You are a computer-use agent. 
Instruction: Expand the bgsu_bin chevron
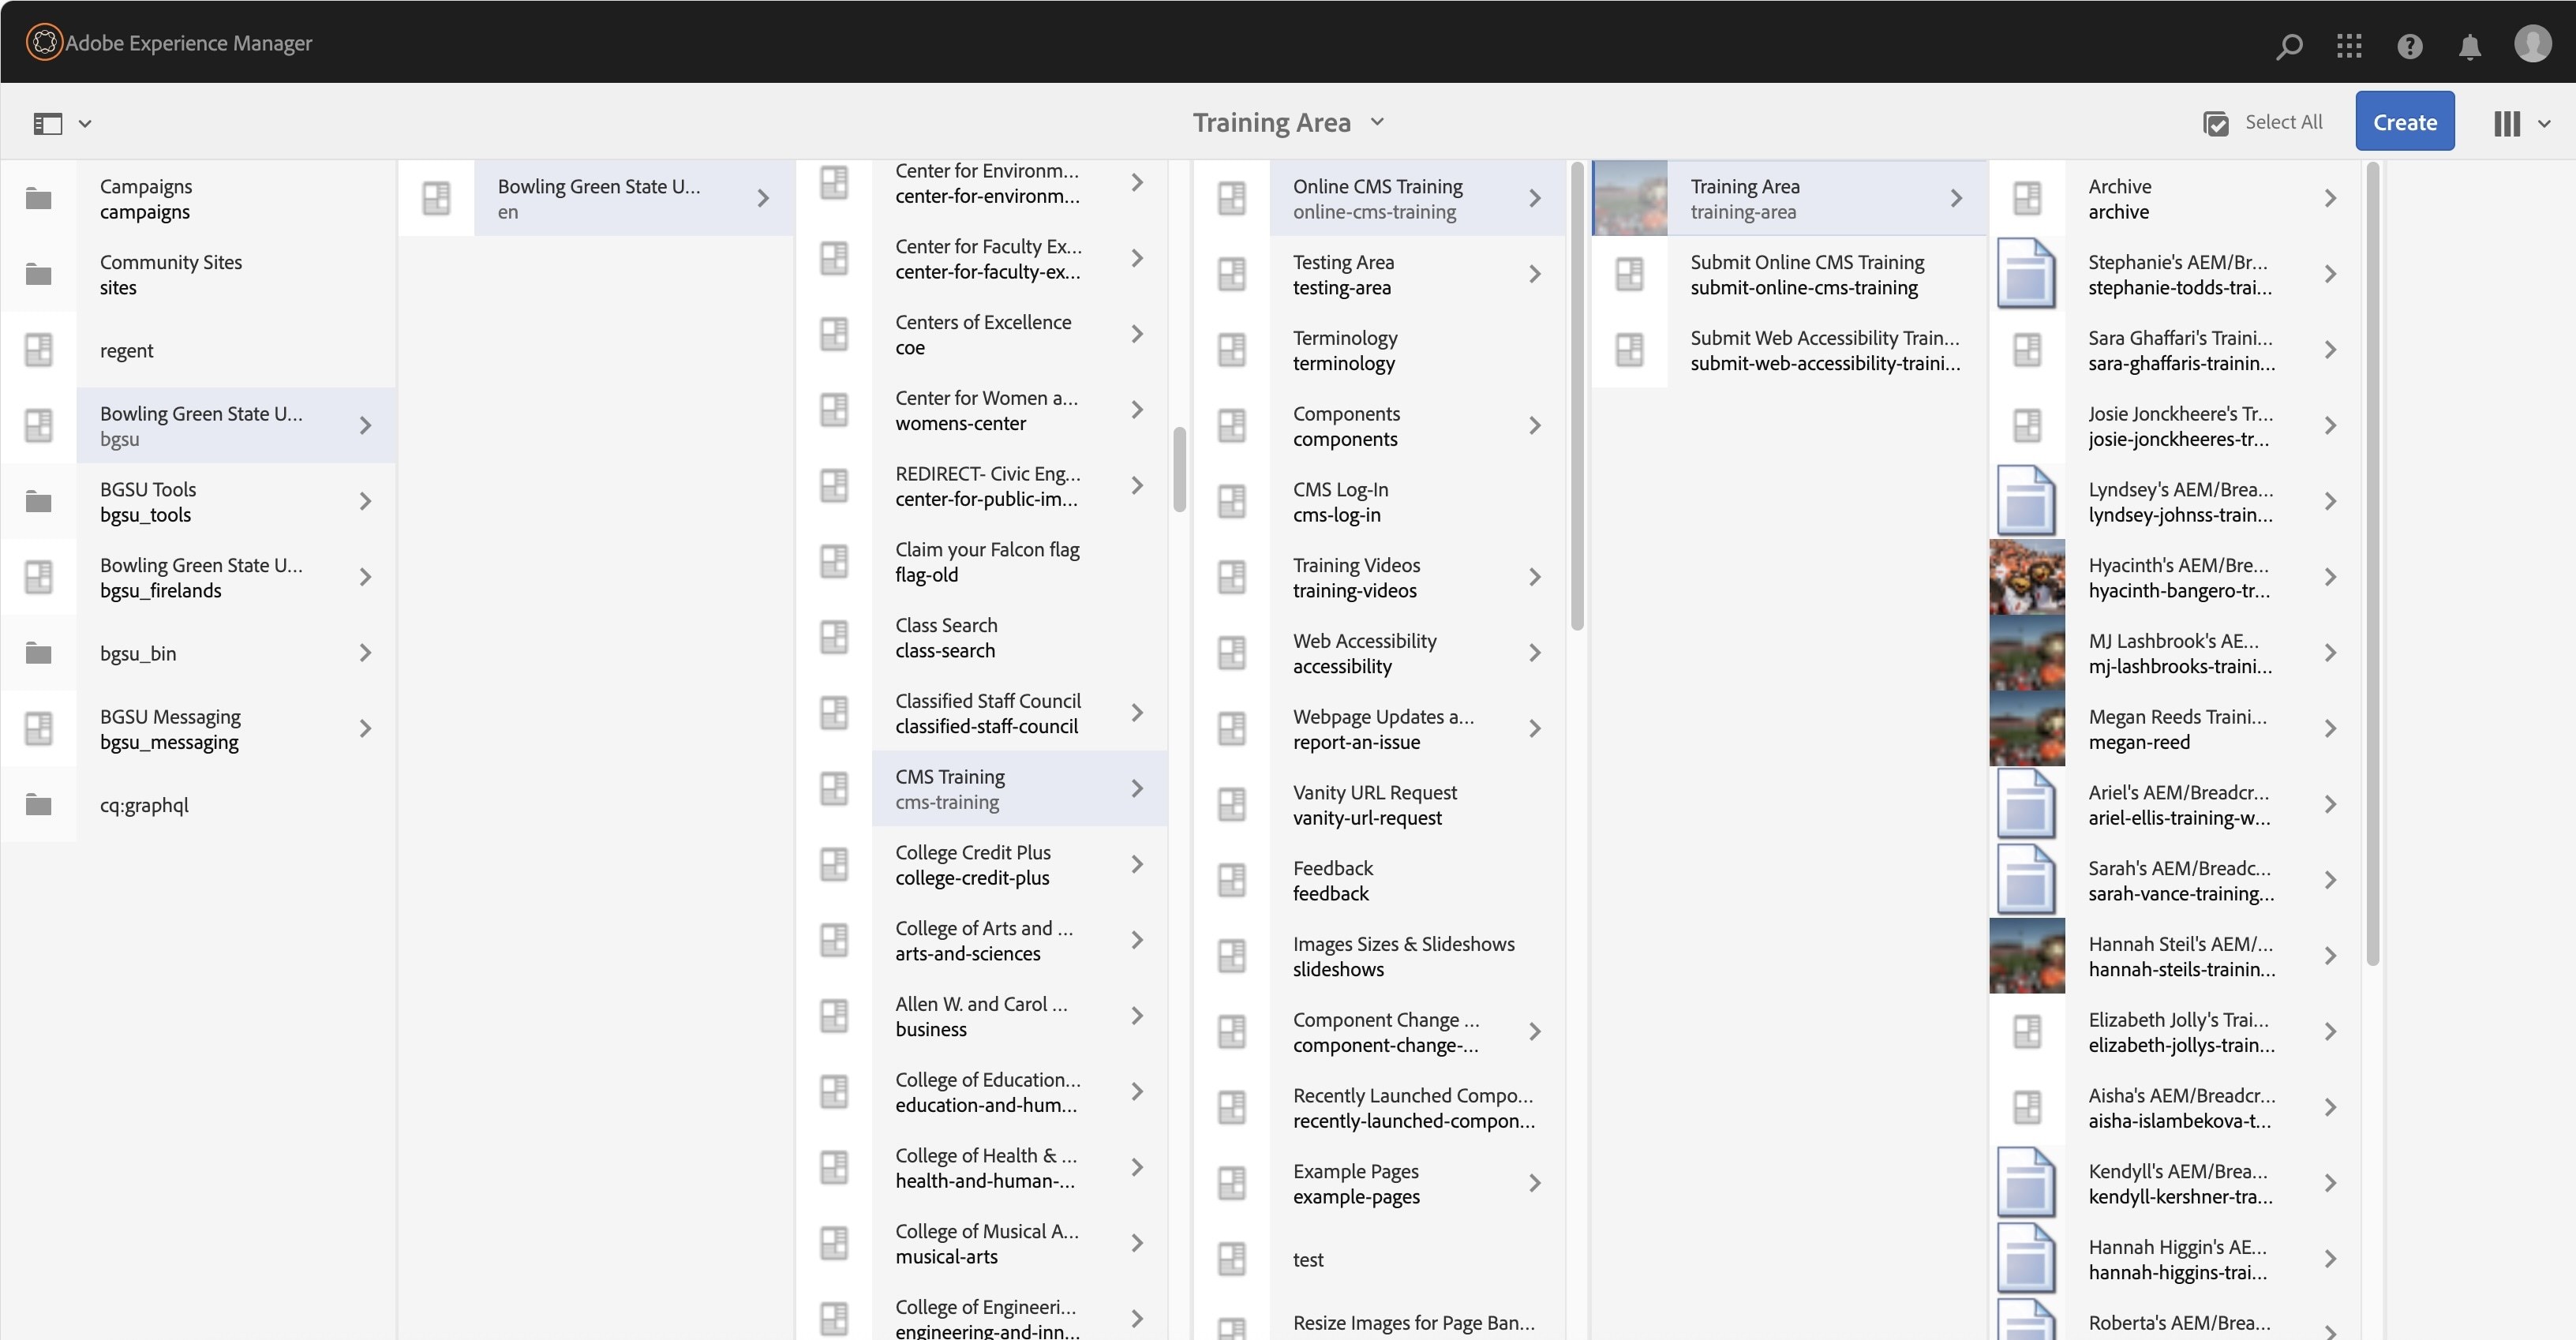(365, 653)
